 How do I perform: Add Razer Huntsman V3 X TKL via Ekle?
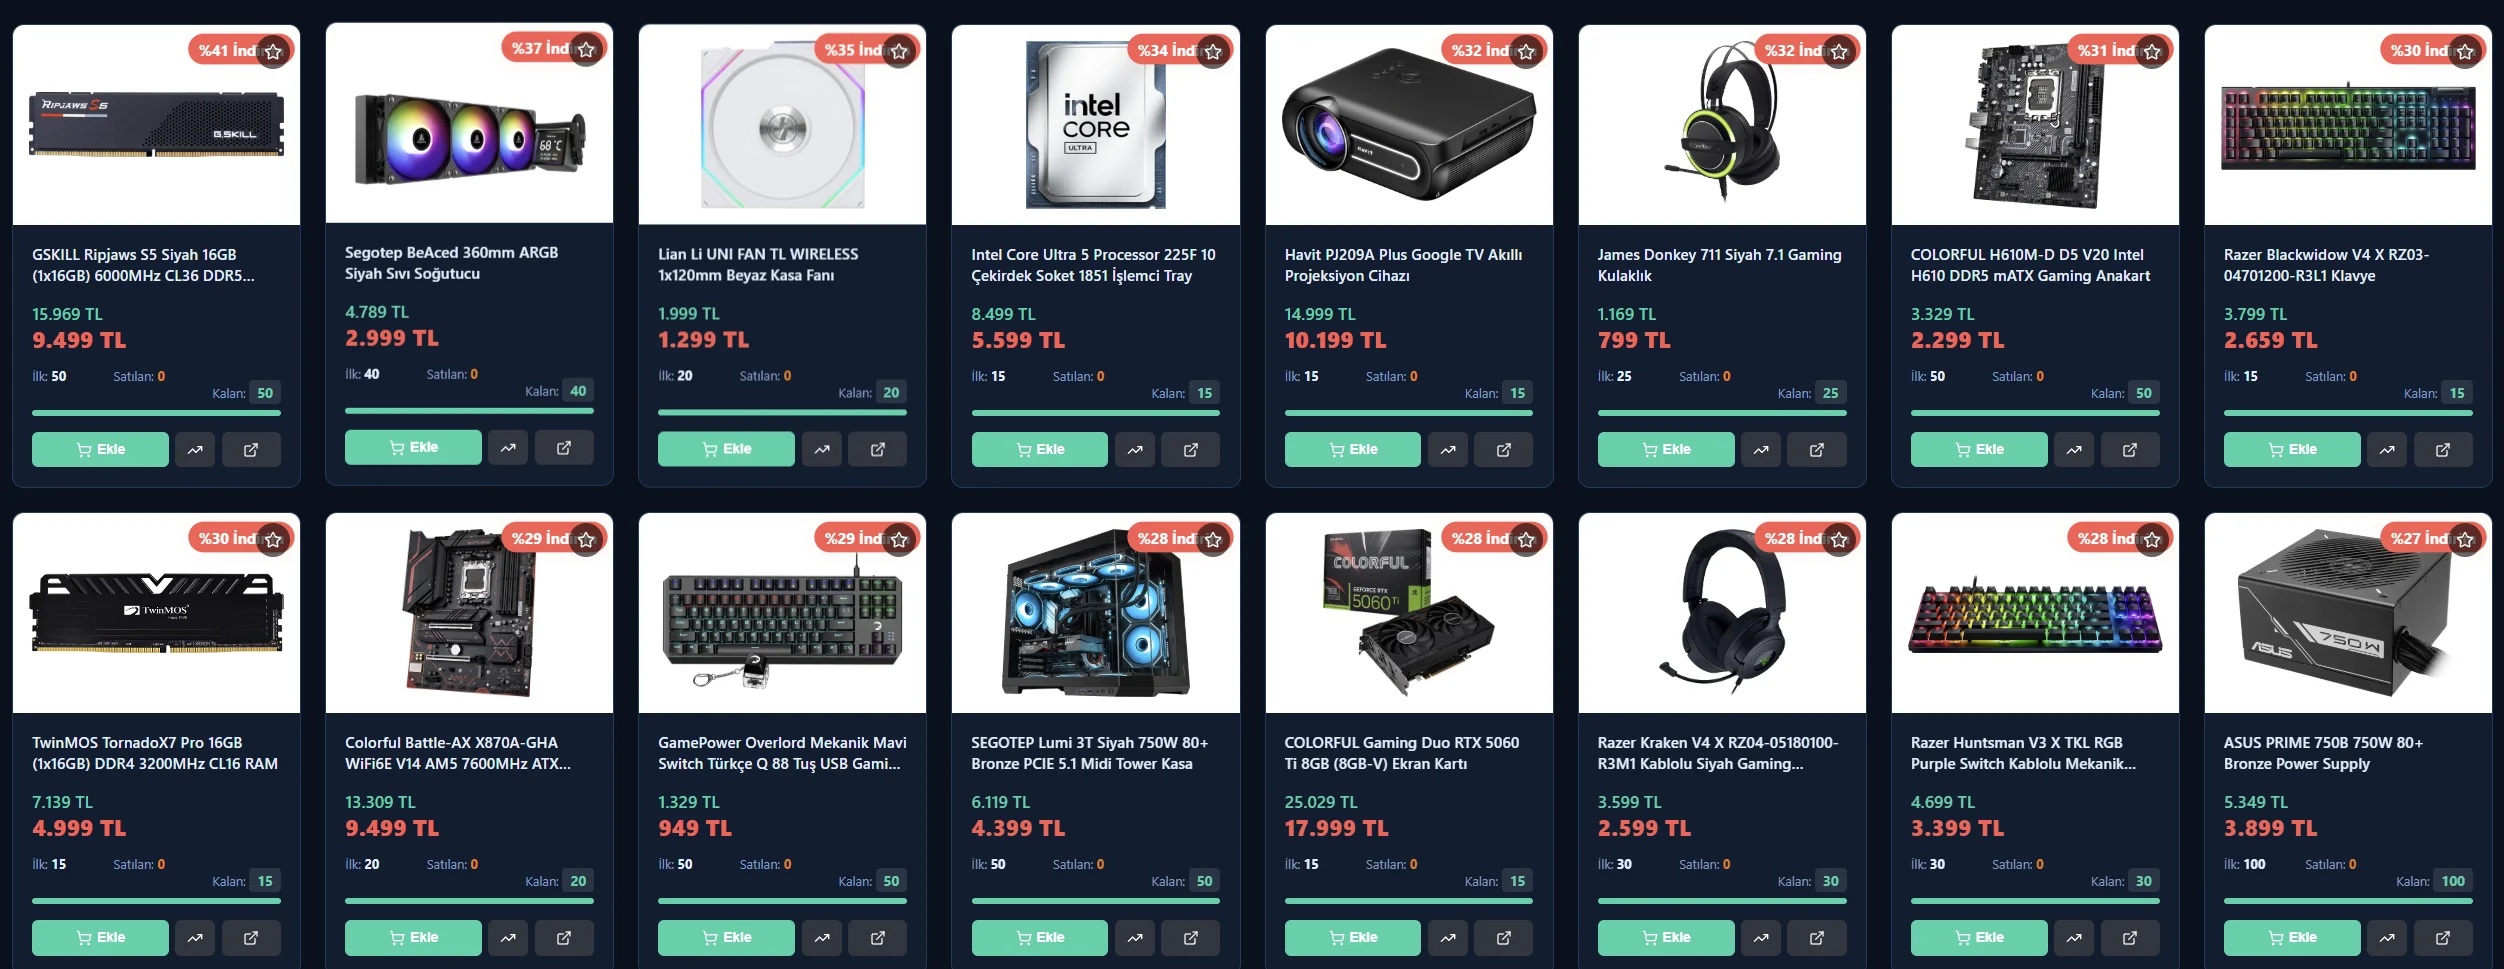tap(1979, 938)
